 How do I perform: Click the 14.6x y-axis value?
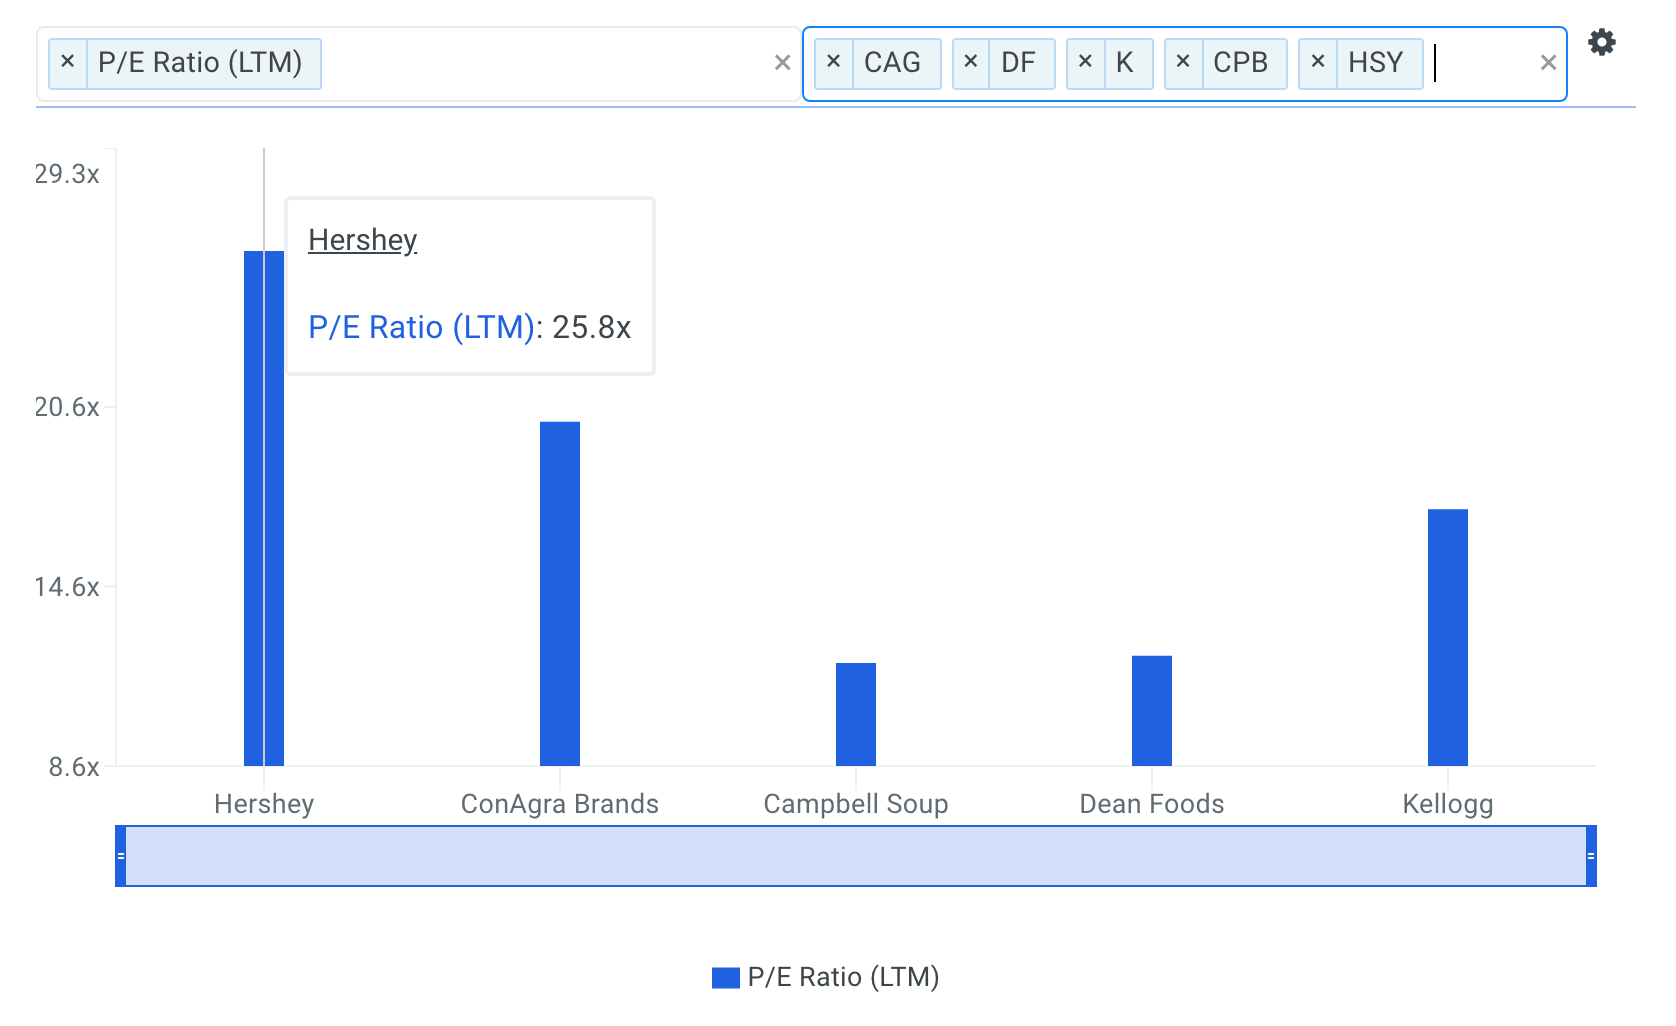point(67,587)
